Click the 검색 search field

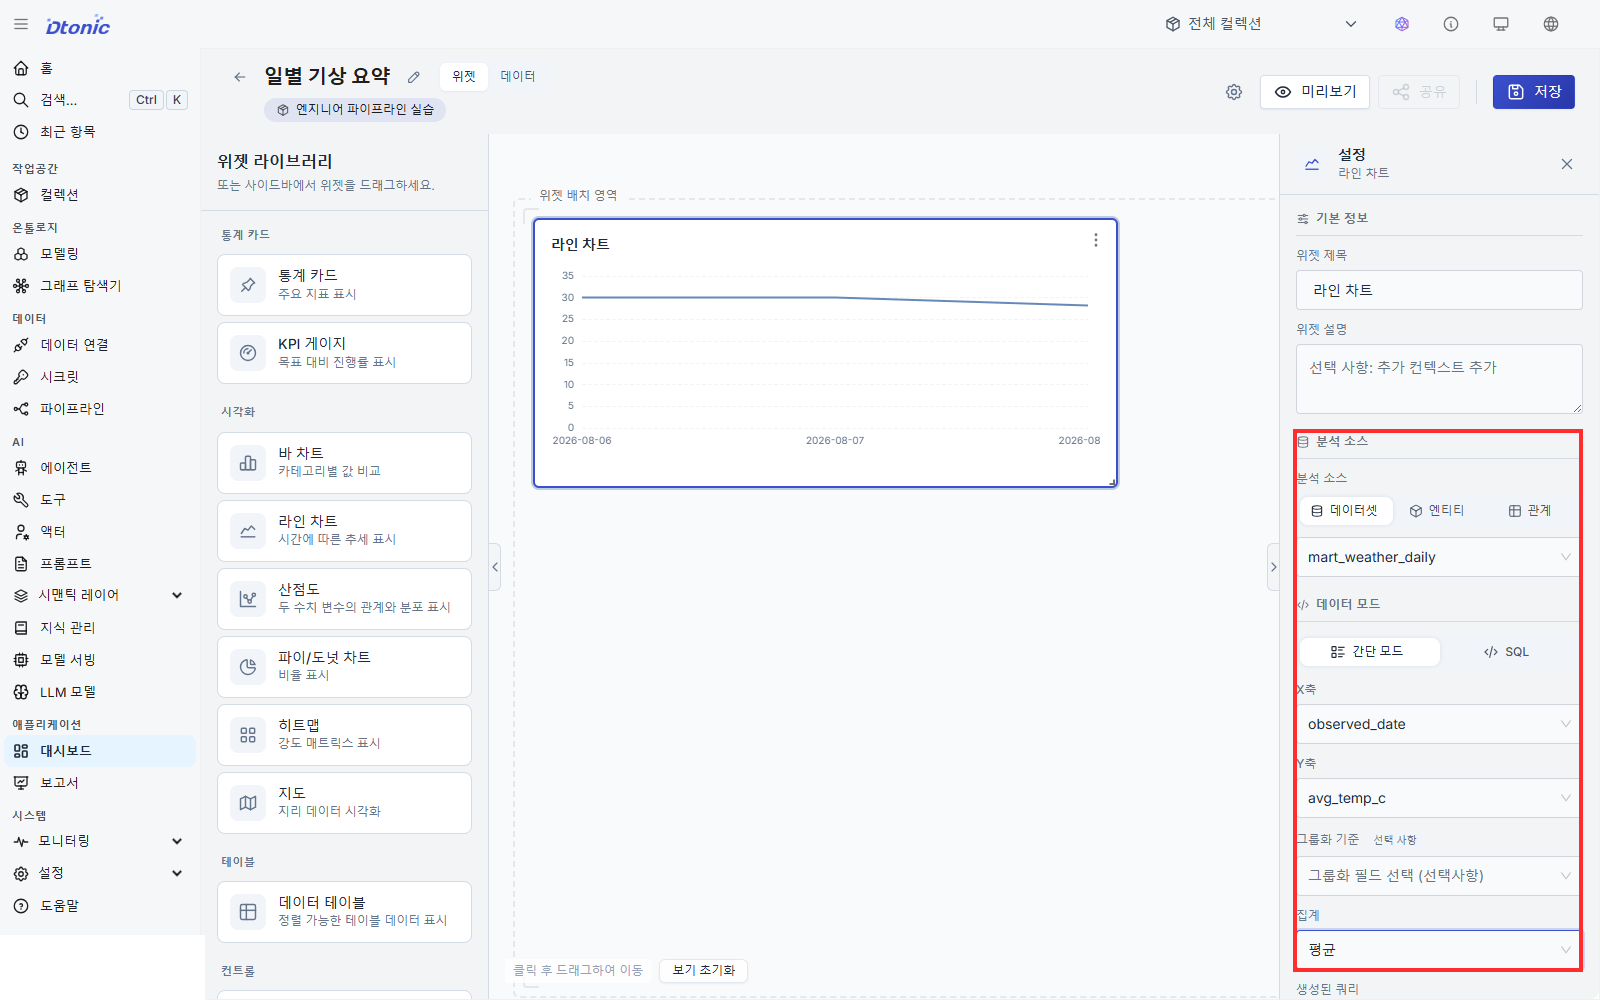[x=99, y=100]
